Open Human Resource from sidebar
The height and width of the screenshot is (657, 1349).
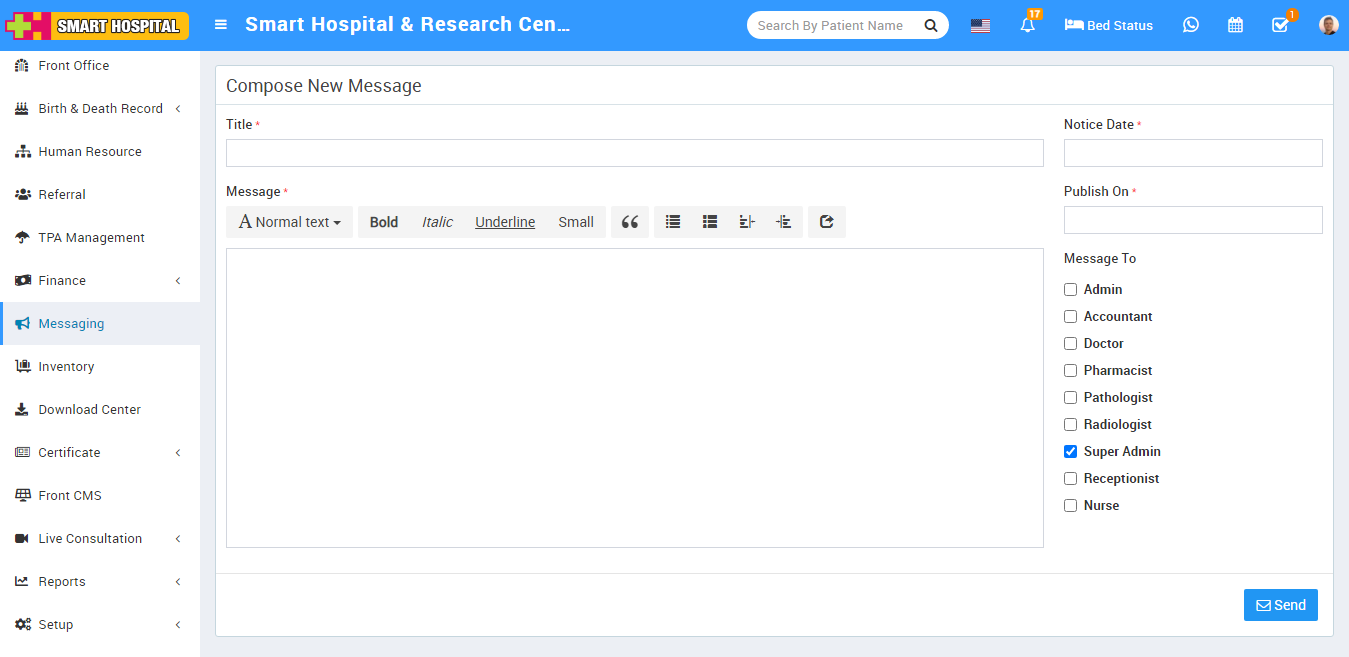90,152
